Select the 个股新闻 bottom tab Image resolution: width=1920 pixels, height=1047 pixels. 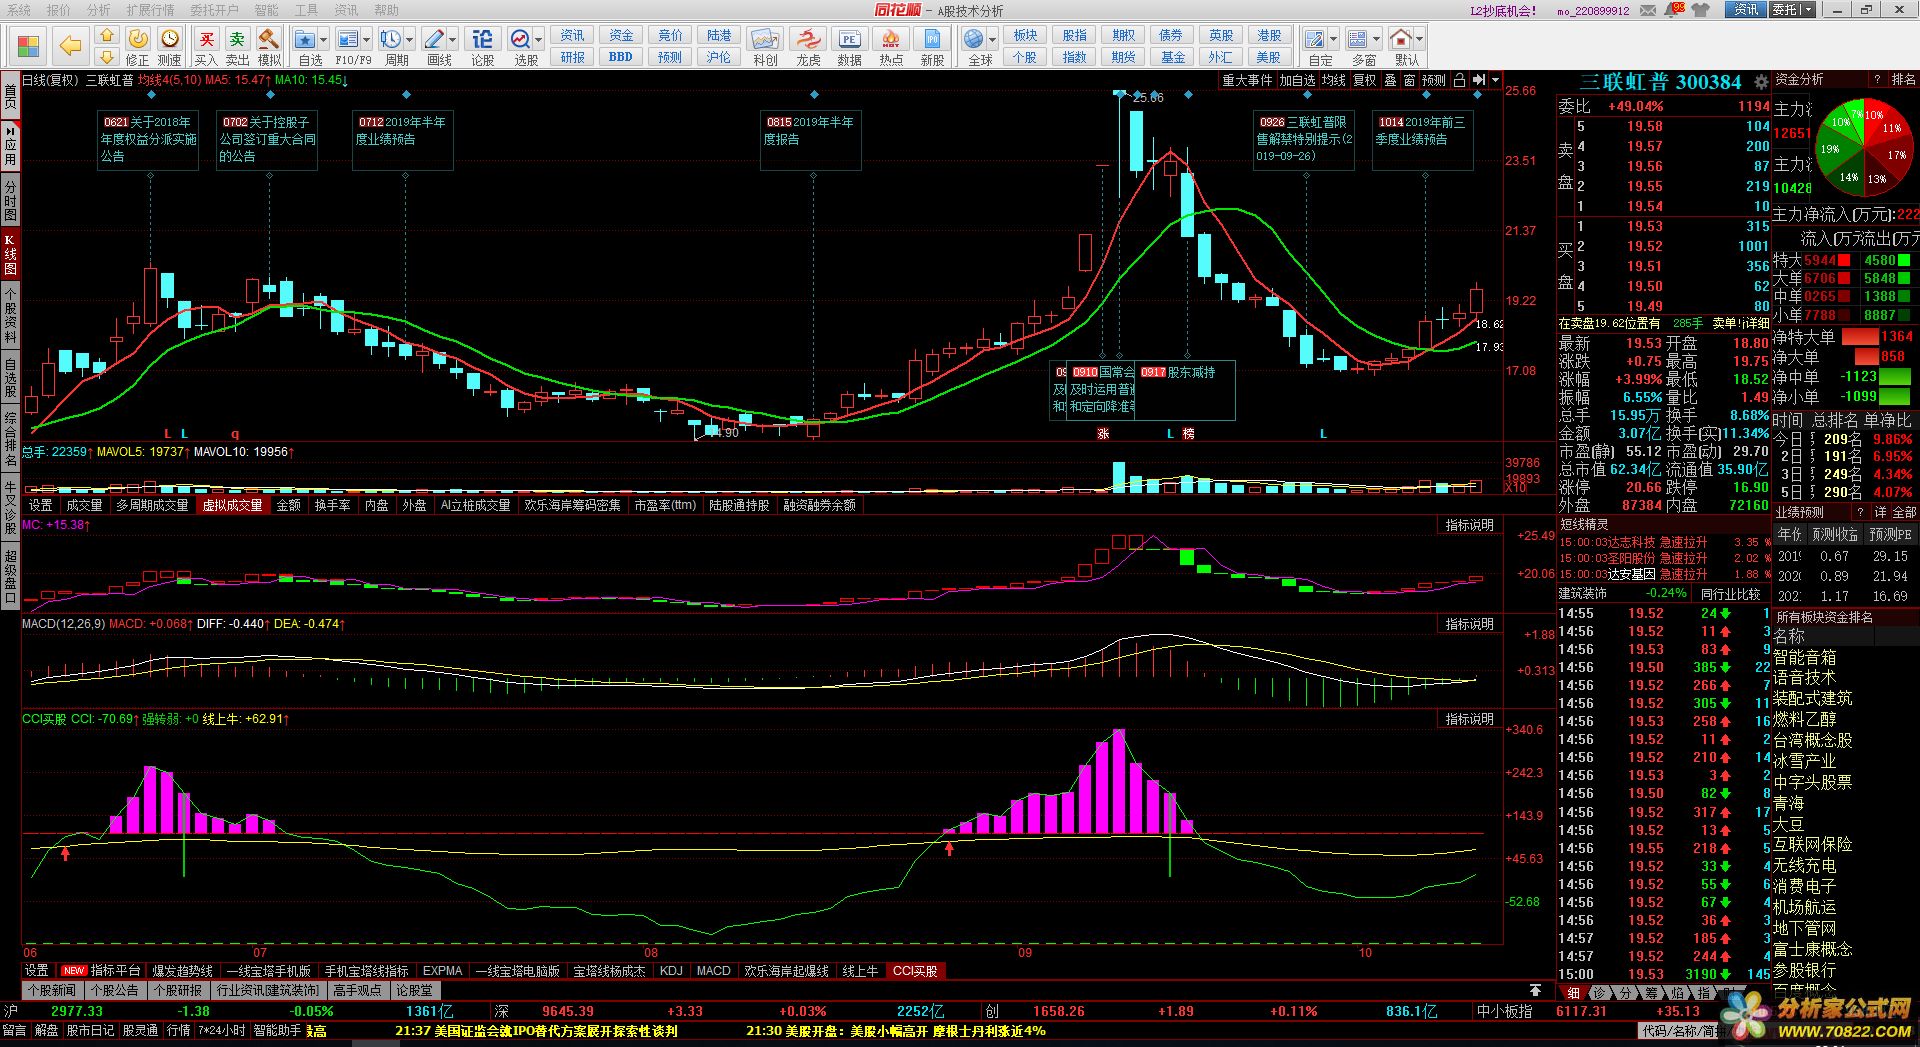pos(52,990)
